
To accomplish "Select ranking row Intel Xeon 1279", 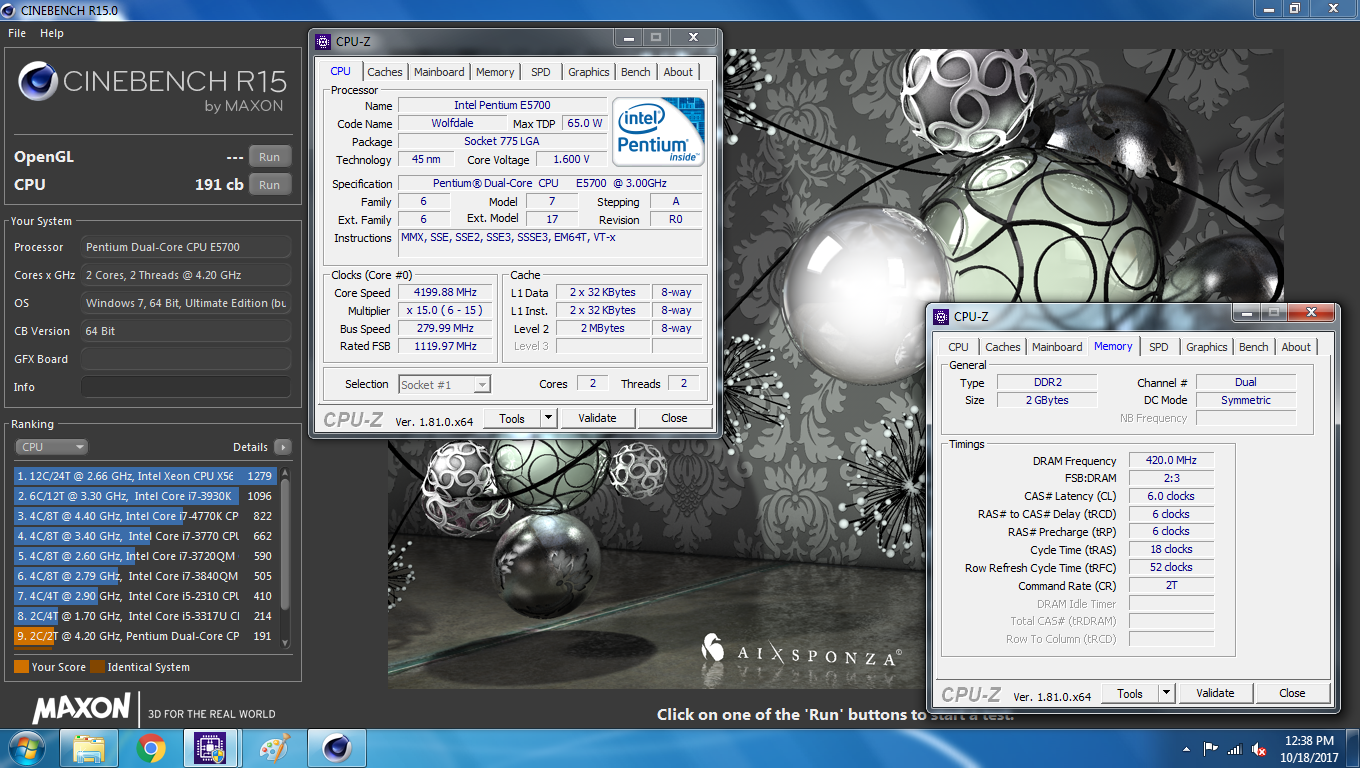I will point(144,476).
